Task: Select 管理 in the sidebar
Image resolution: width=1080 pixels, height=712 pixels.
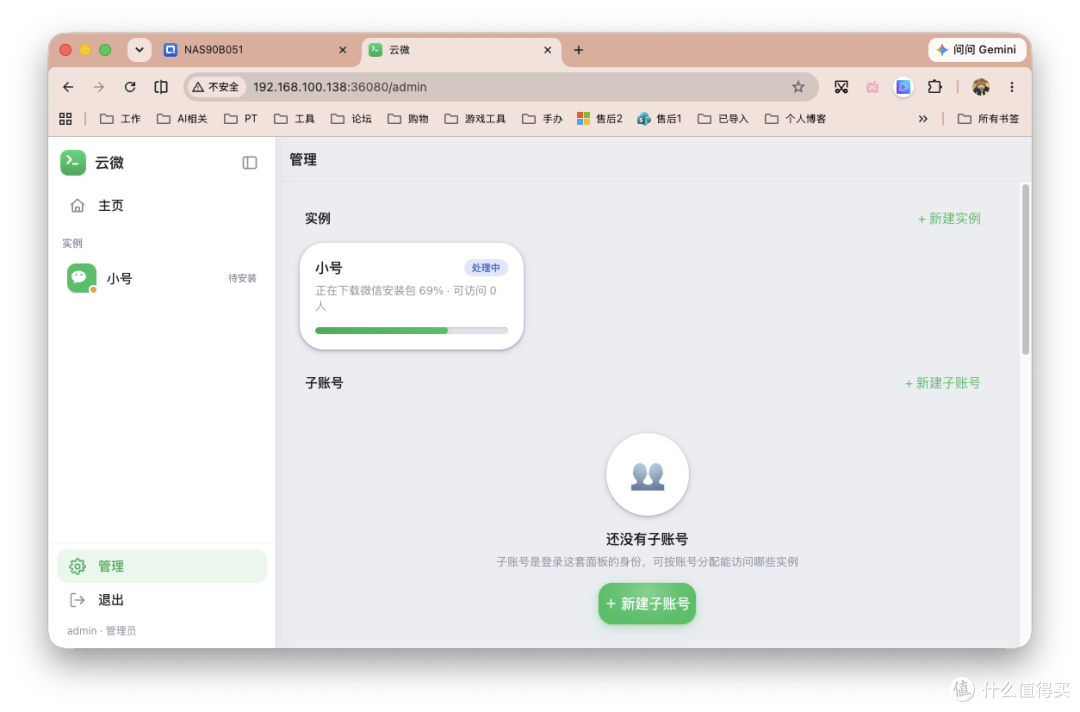Action: click(162, 566)
